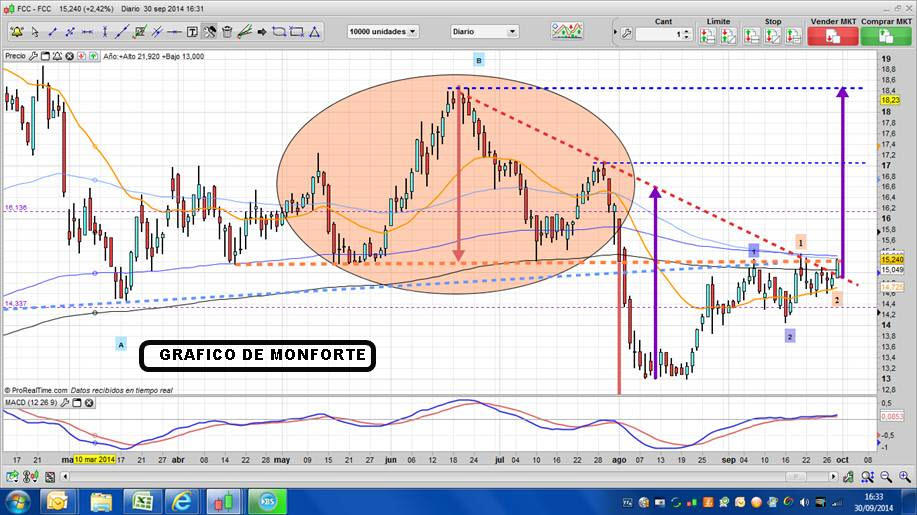The width and height of the screenshot is (917, 515).
Task: Click the alert bell icon in the drawing toolbar
Action: point(17,32)
